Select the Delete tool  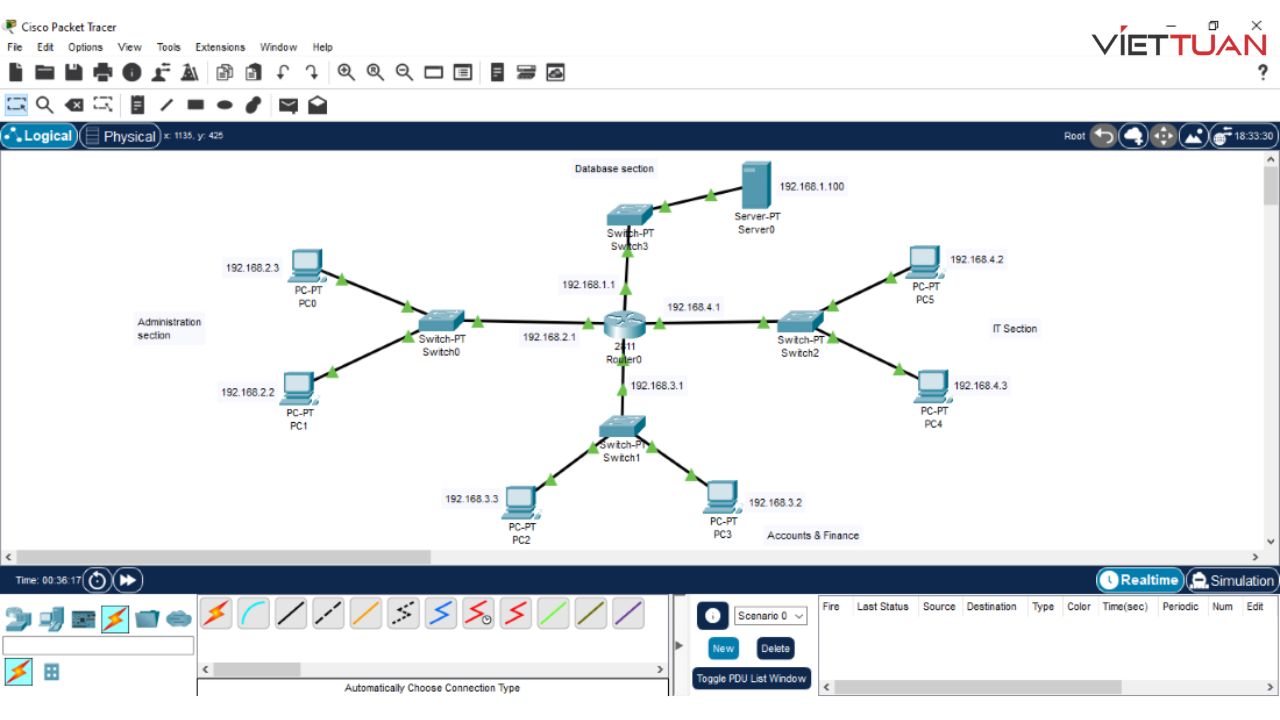(74, 104)
